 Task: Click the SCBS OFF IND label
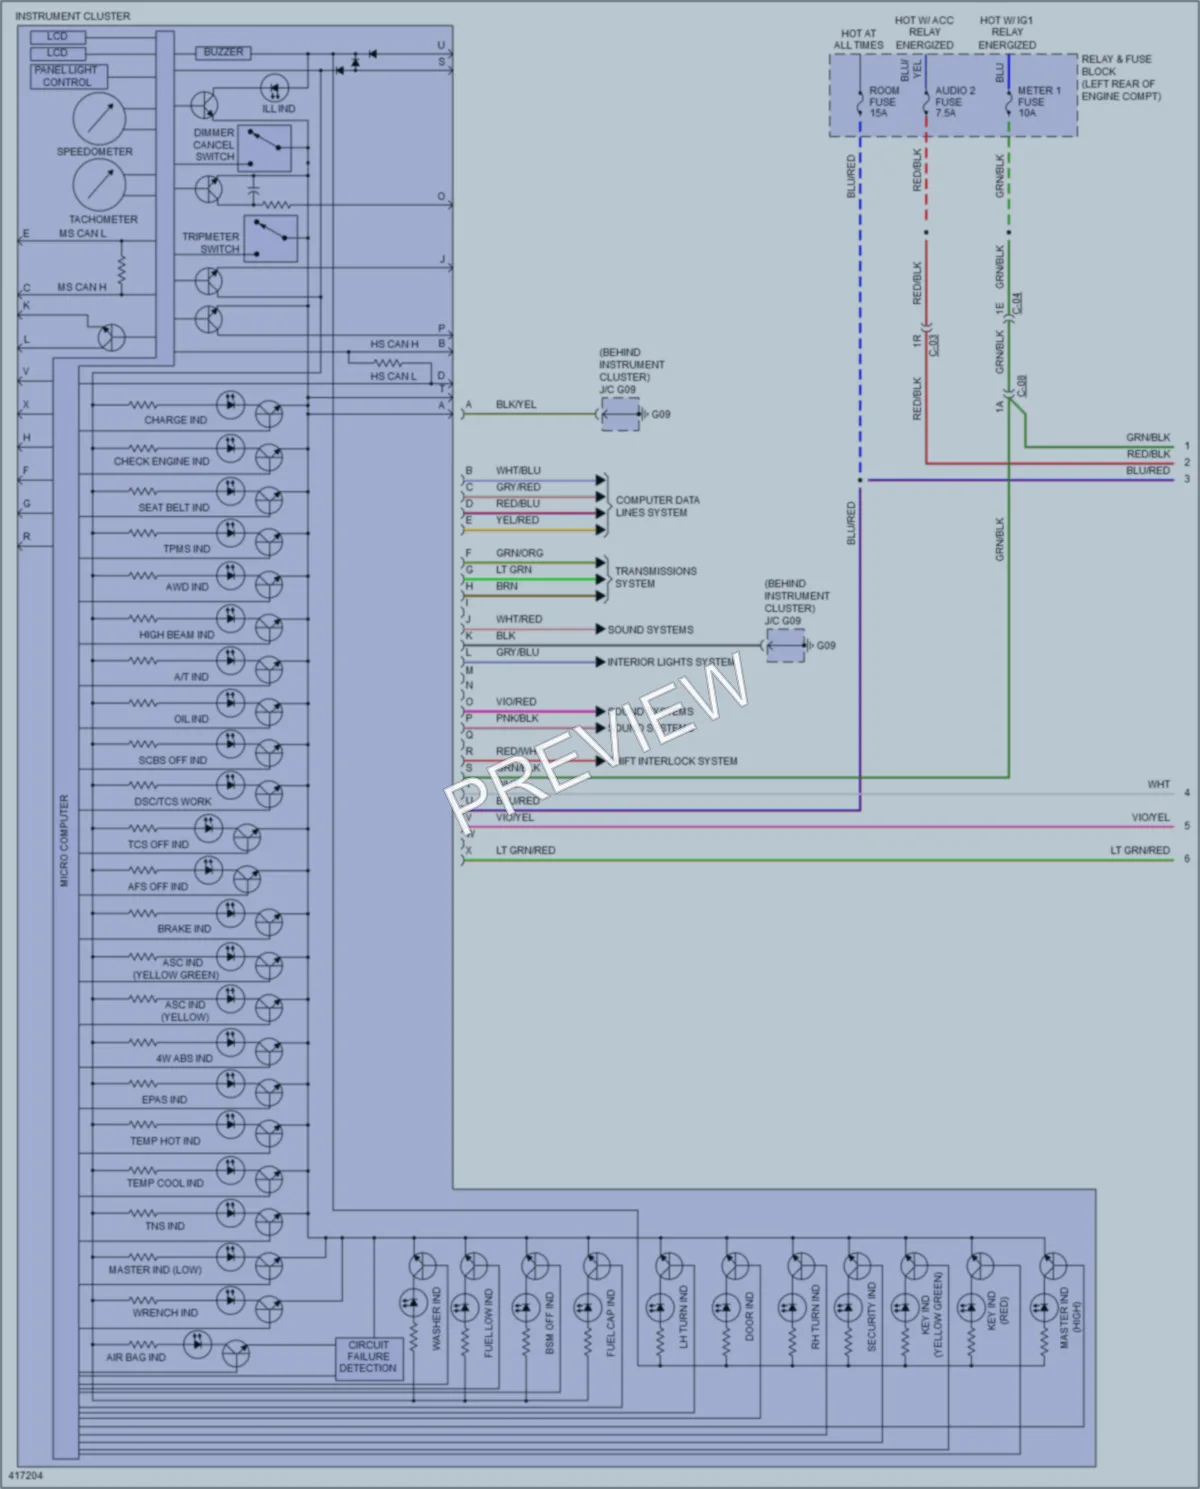tap(173, 760)
